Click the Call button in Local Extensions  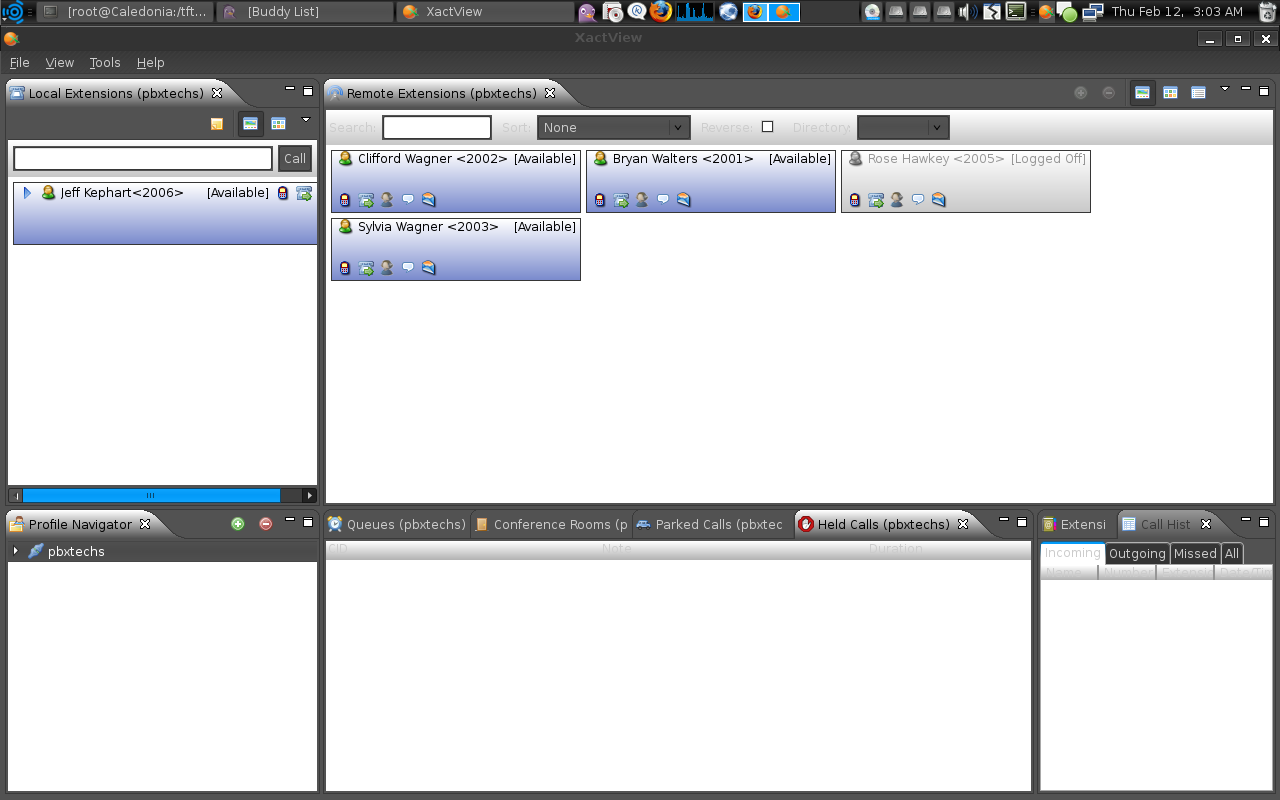coord(294,158)
